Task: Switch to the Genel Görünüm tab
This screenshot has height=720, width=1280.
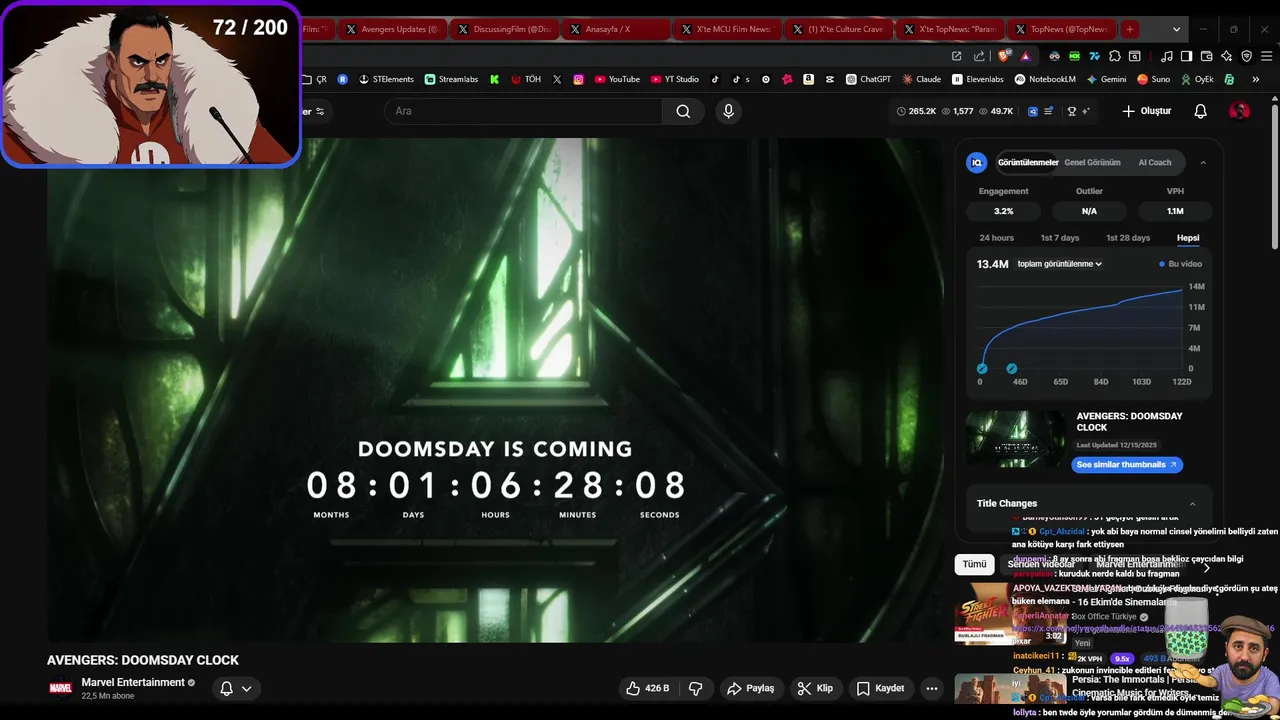Action: click(x=1092, y=162)
